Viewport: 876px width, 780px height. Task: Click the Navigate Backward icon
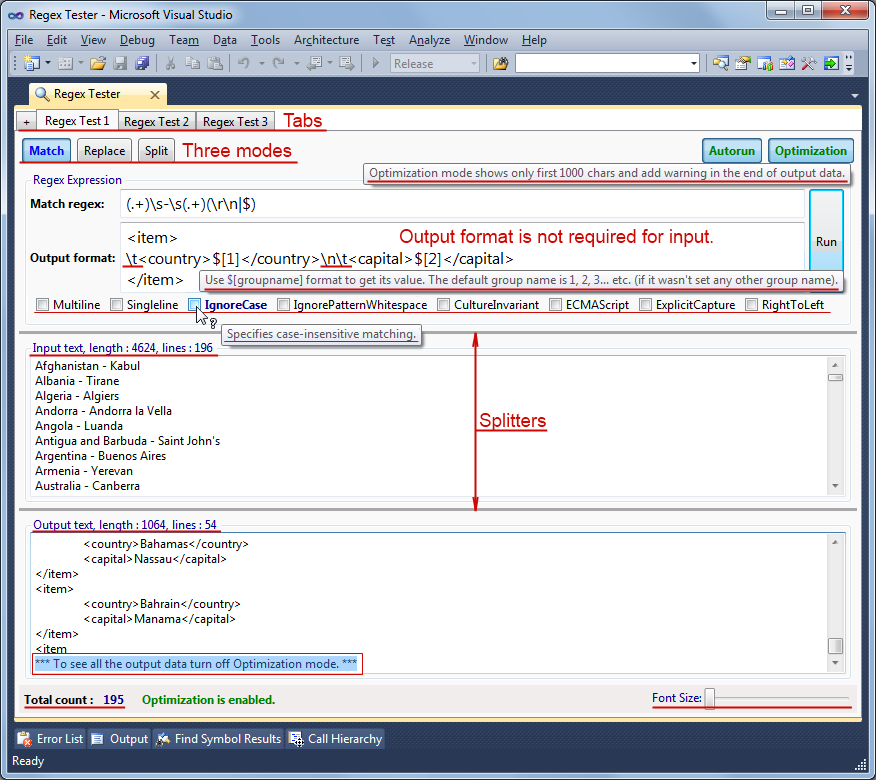(x=315, y=63)
